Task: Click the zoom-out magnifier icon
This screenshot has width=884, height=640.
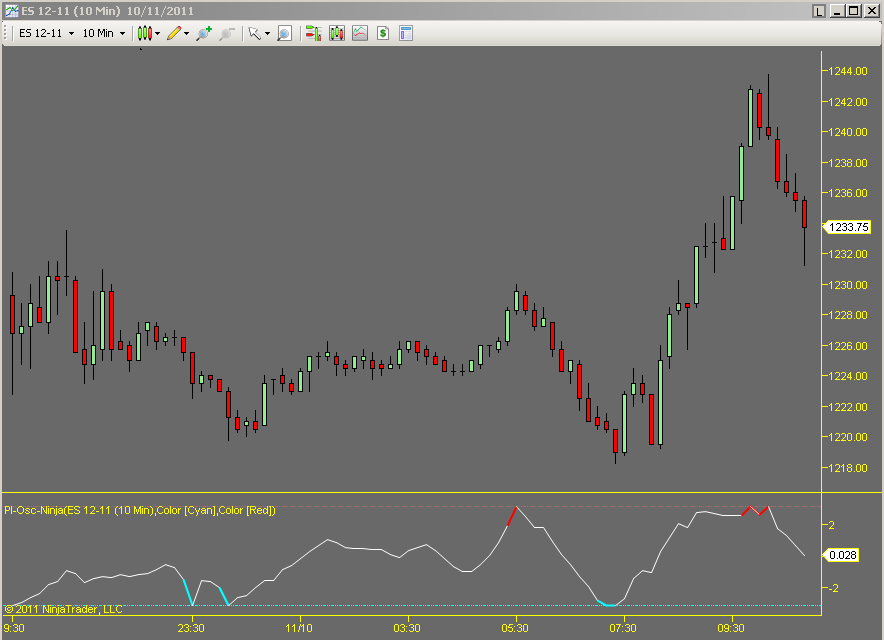Action: (x=227, y=33)
